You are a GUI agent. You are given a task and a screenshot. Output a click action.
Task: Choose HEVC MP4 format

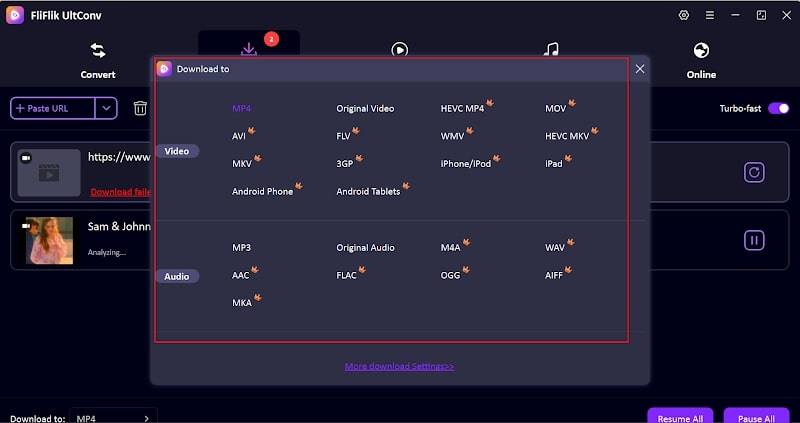coord(462,108)
